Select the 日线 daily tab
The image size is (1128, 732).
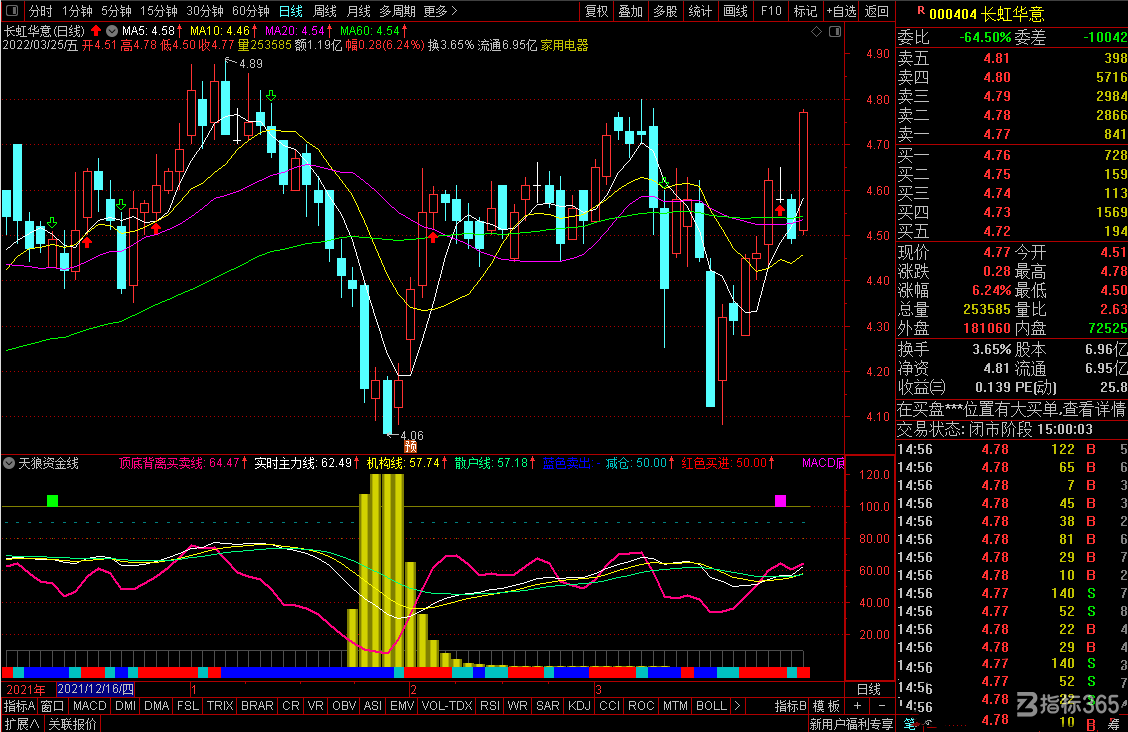pos(291,11)
